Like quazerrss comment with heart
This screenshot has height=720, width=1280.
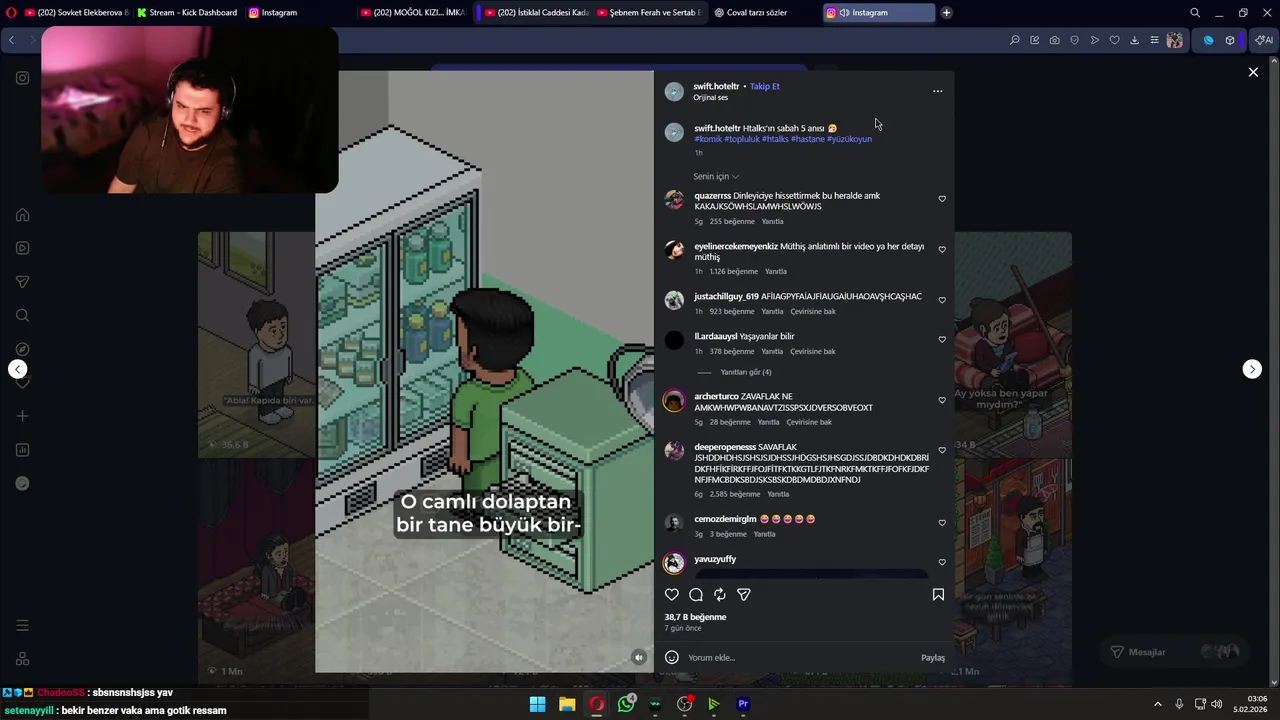coord(942,199)
